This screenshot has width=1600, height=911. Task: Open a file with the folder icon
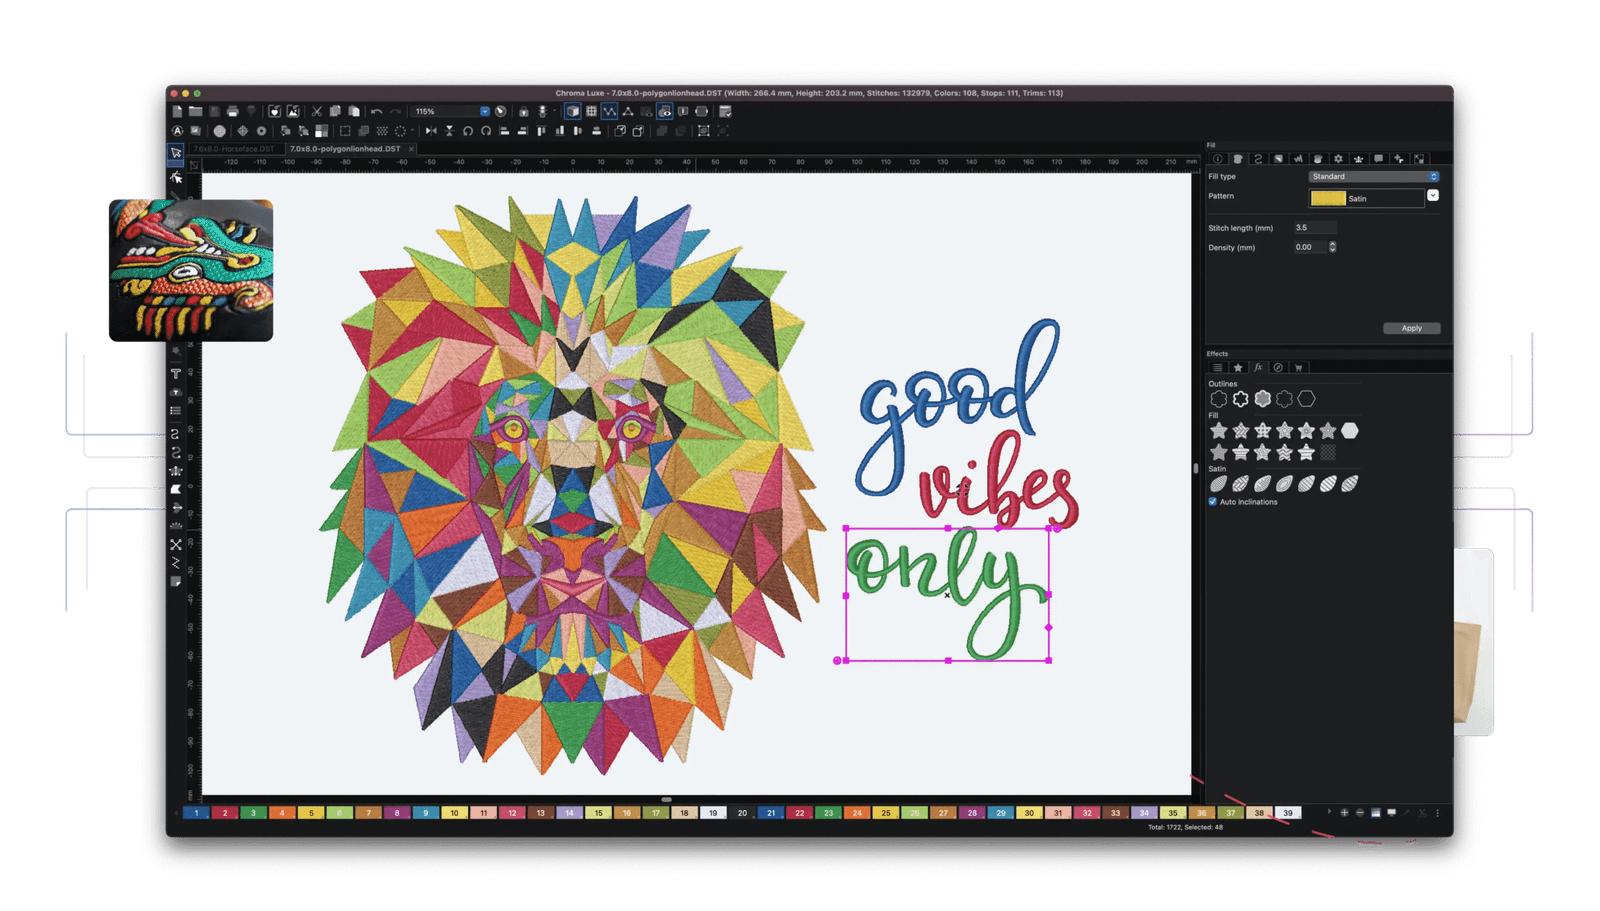coord(195,111)
